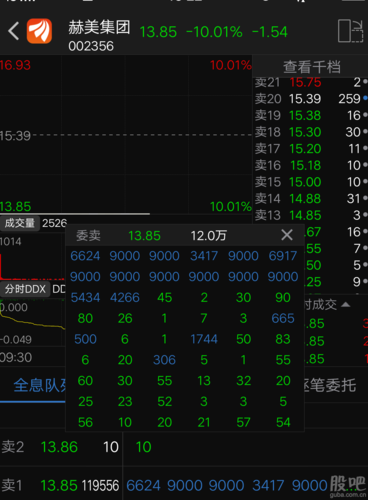368x500 pixels.
Task: Tap order 5434 in the popup grid
Action: (85, 297)
